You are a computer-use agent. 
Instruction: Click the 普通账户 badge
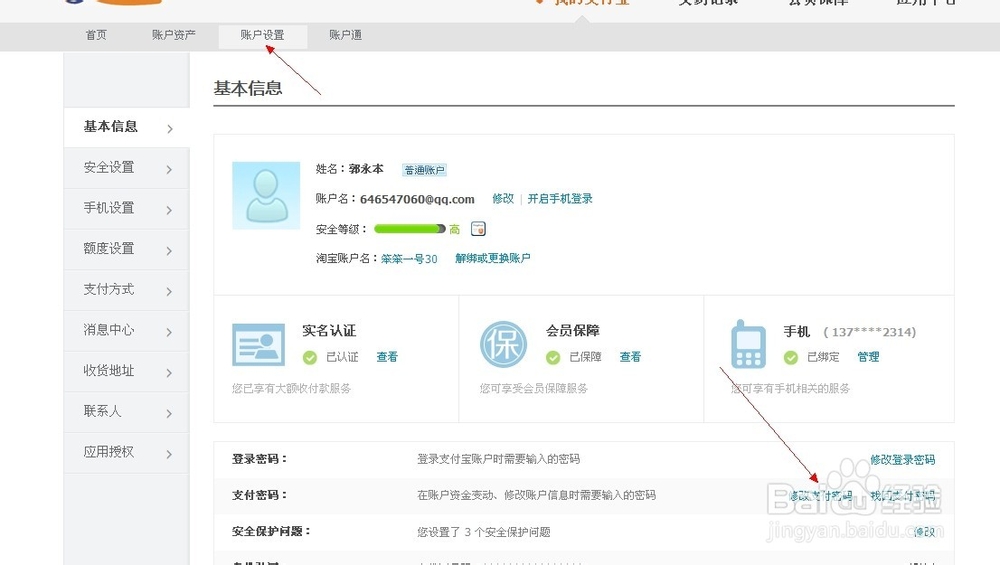click(424, 170)
